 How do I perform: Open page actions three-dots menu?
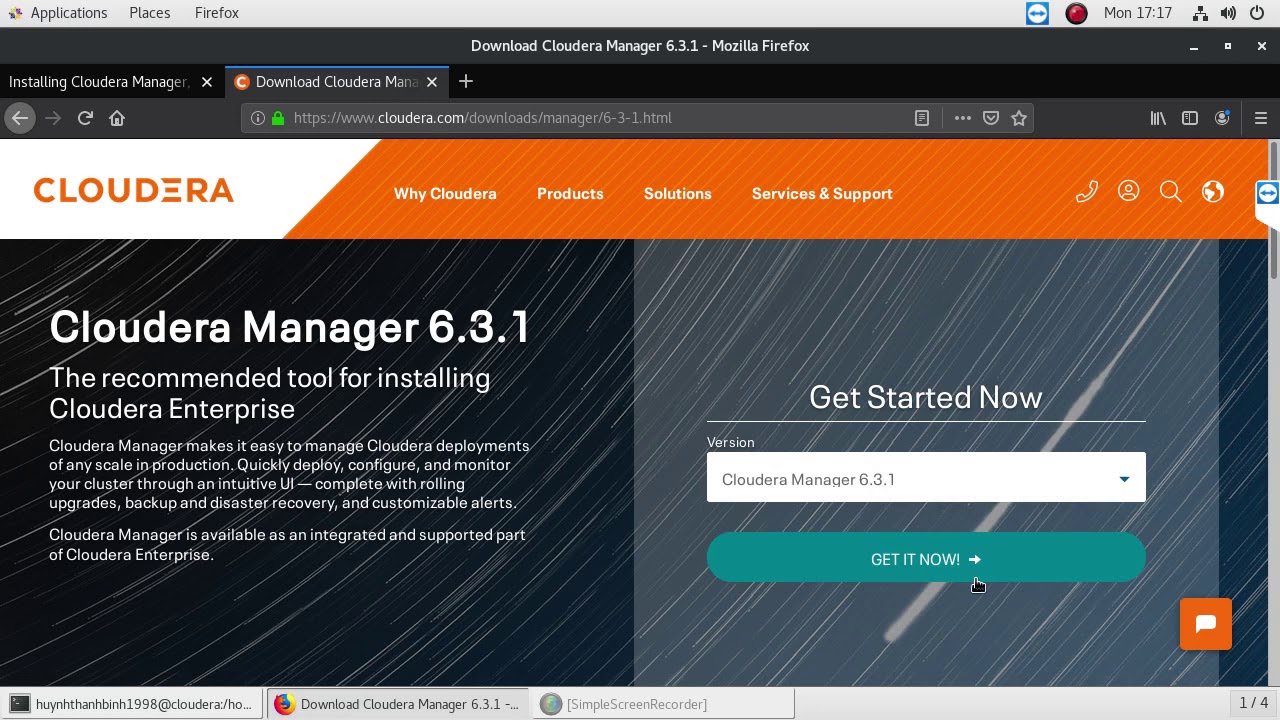point(963,118)
